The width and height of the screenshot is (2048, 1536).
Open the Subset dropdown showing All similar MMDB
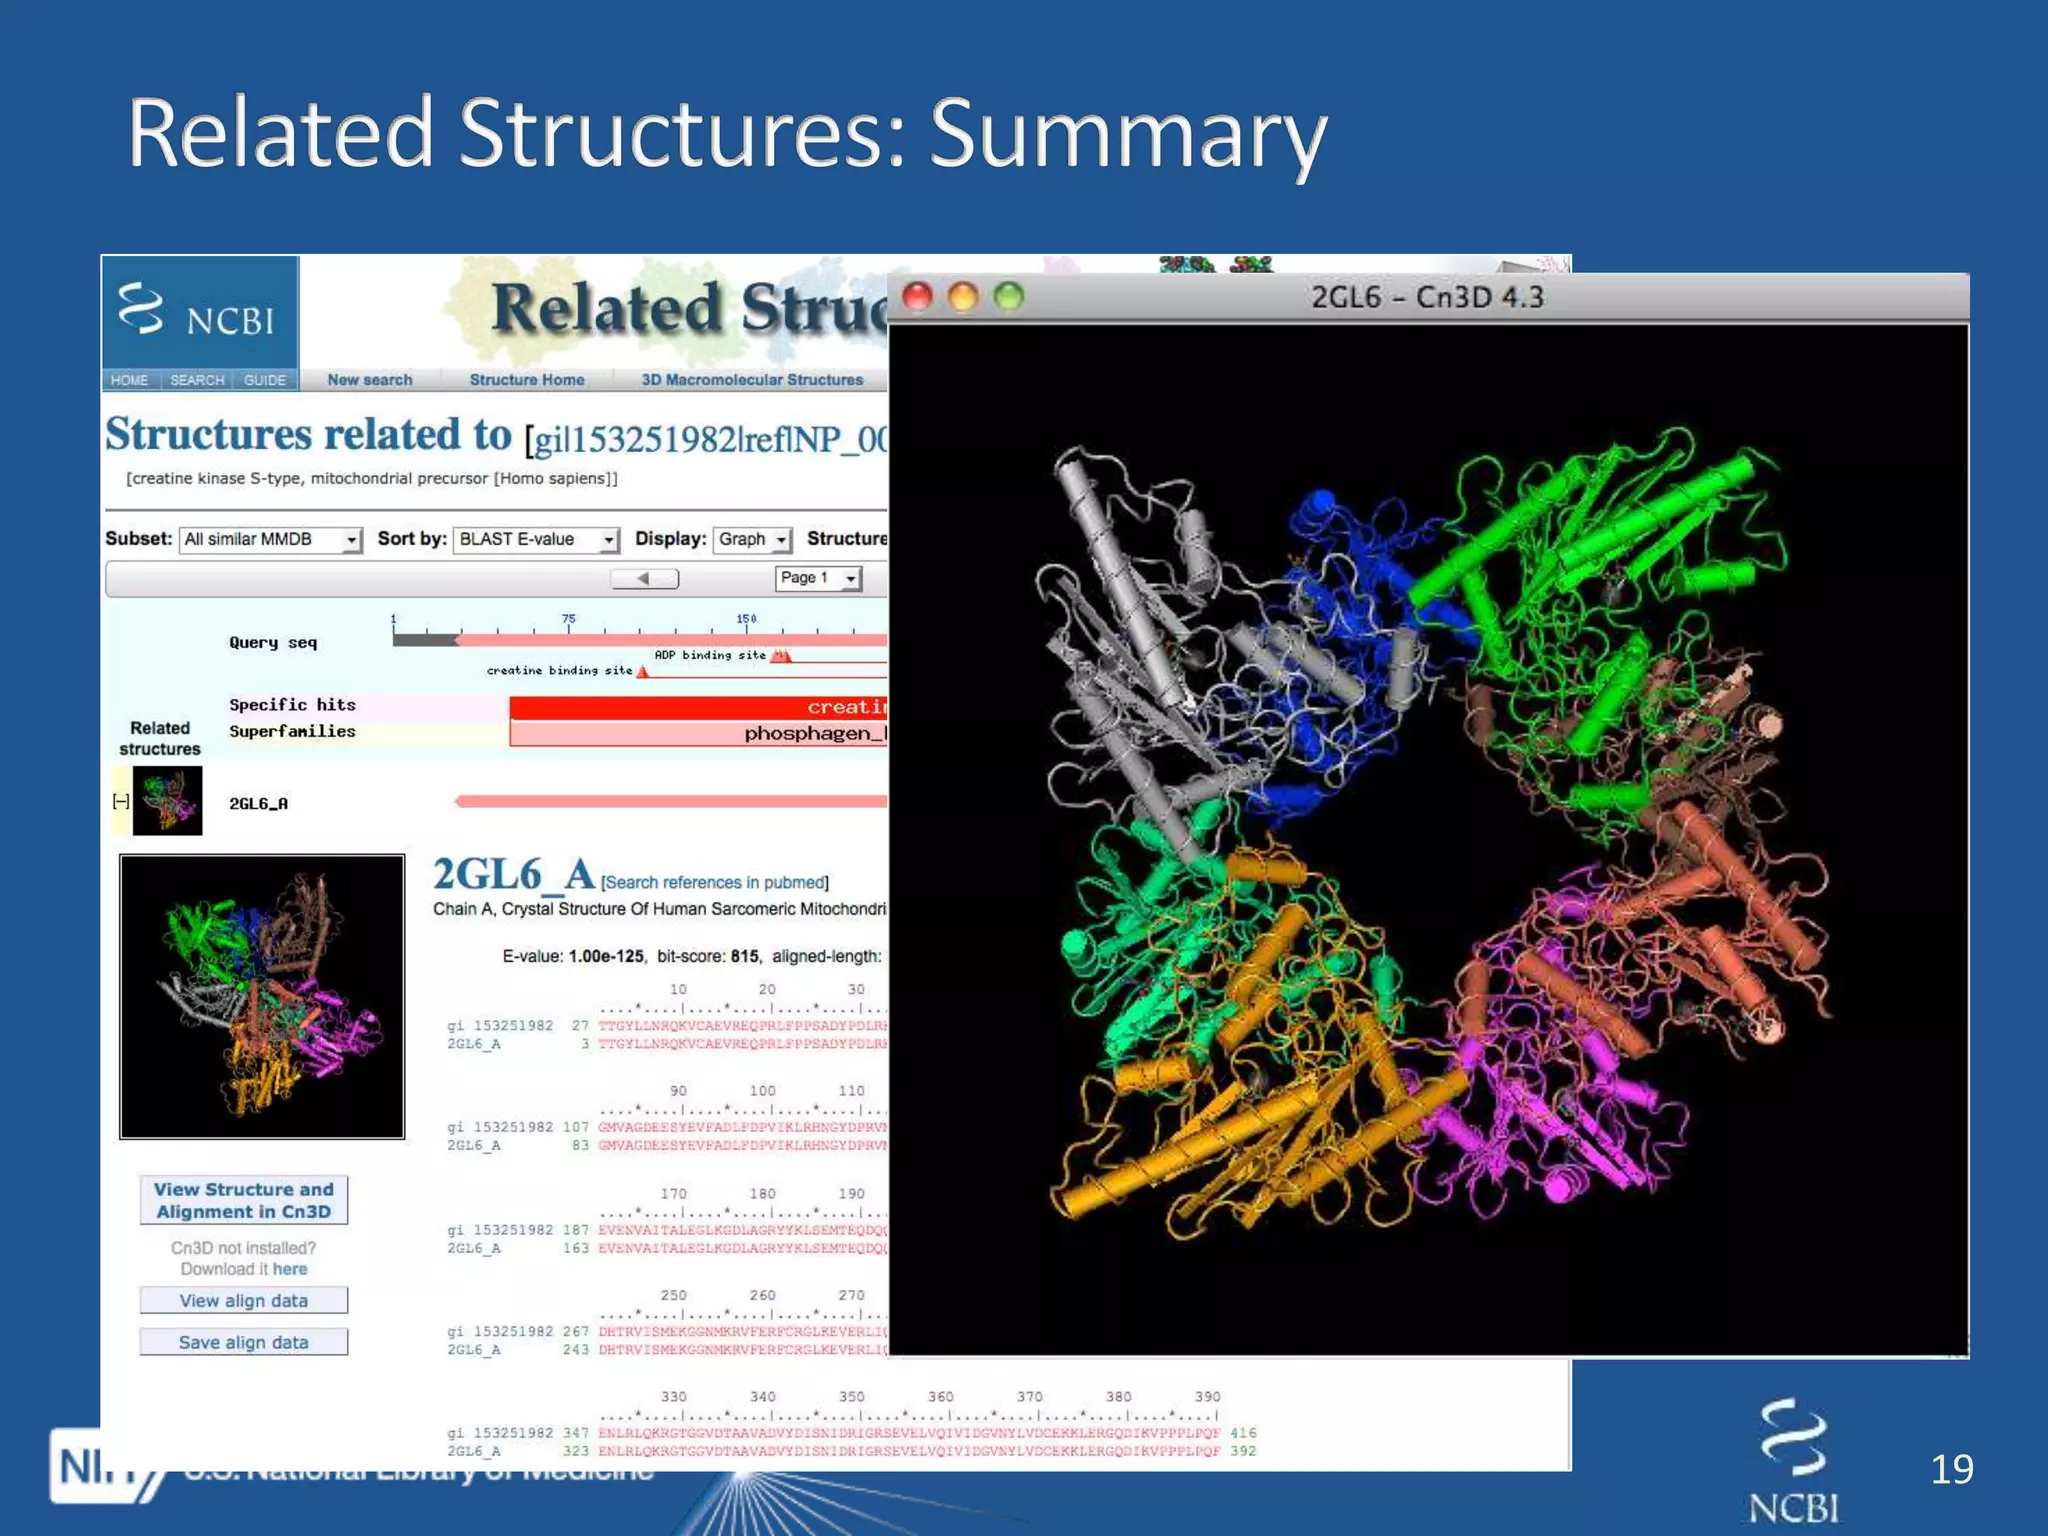(x=270, y=539)
